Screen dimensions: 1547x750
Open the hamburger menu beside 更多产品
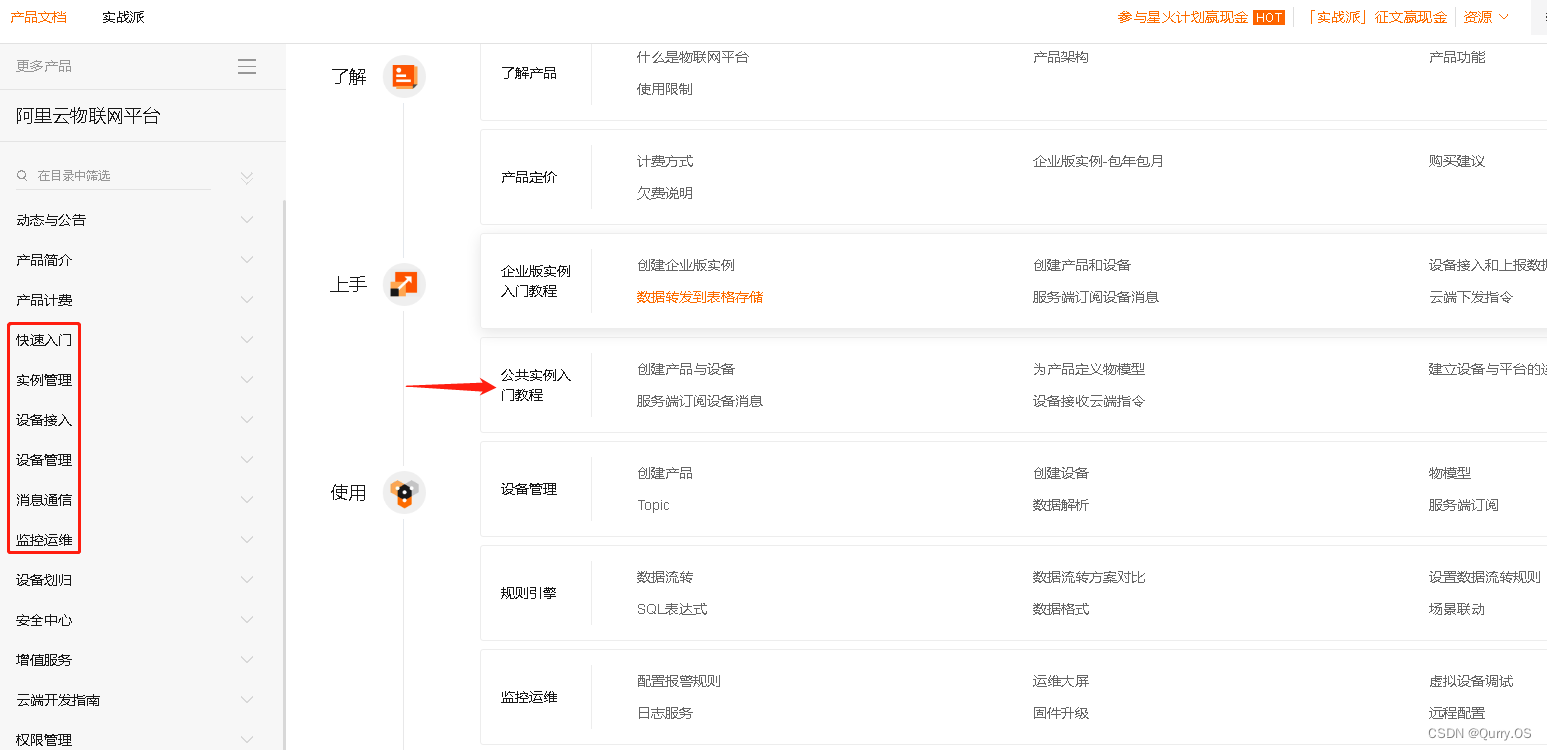[247, 67]
